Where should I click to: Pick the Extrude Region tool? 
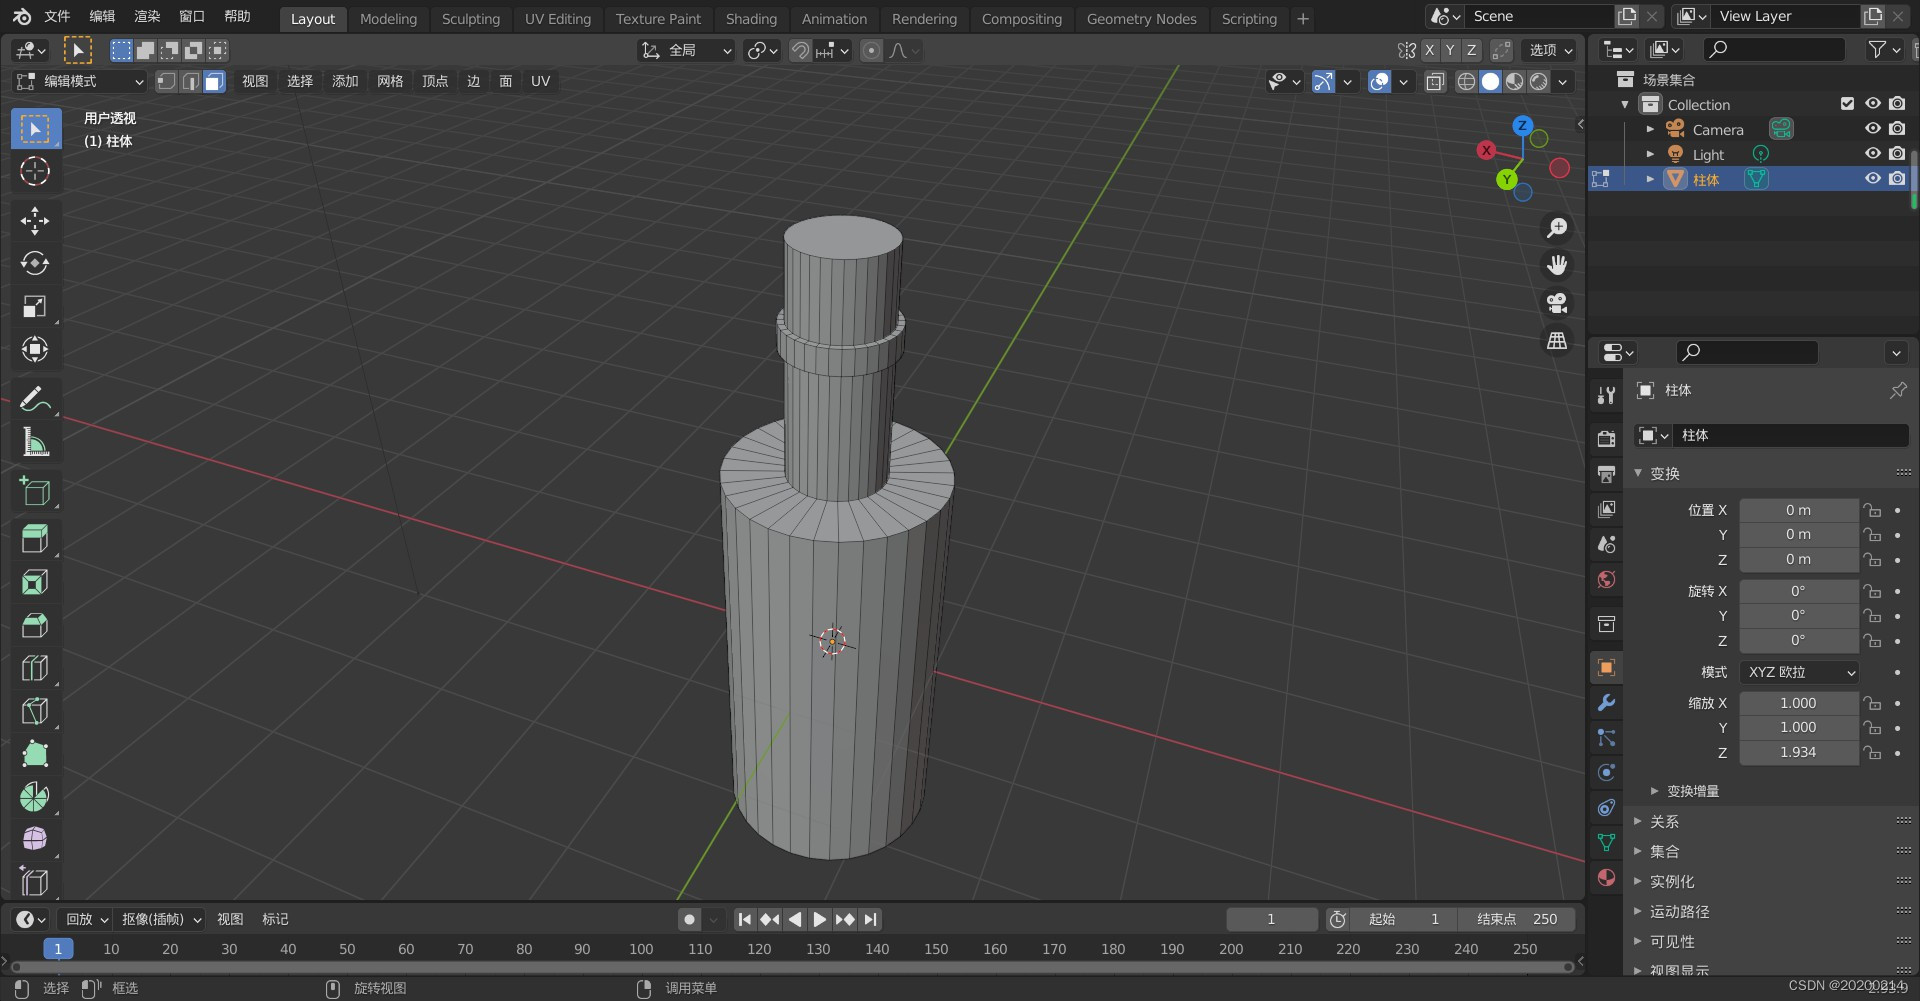(35, 539)
